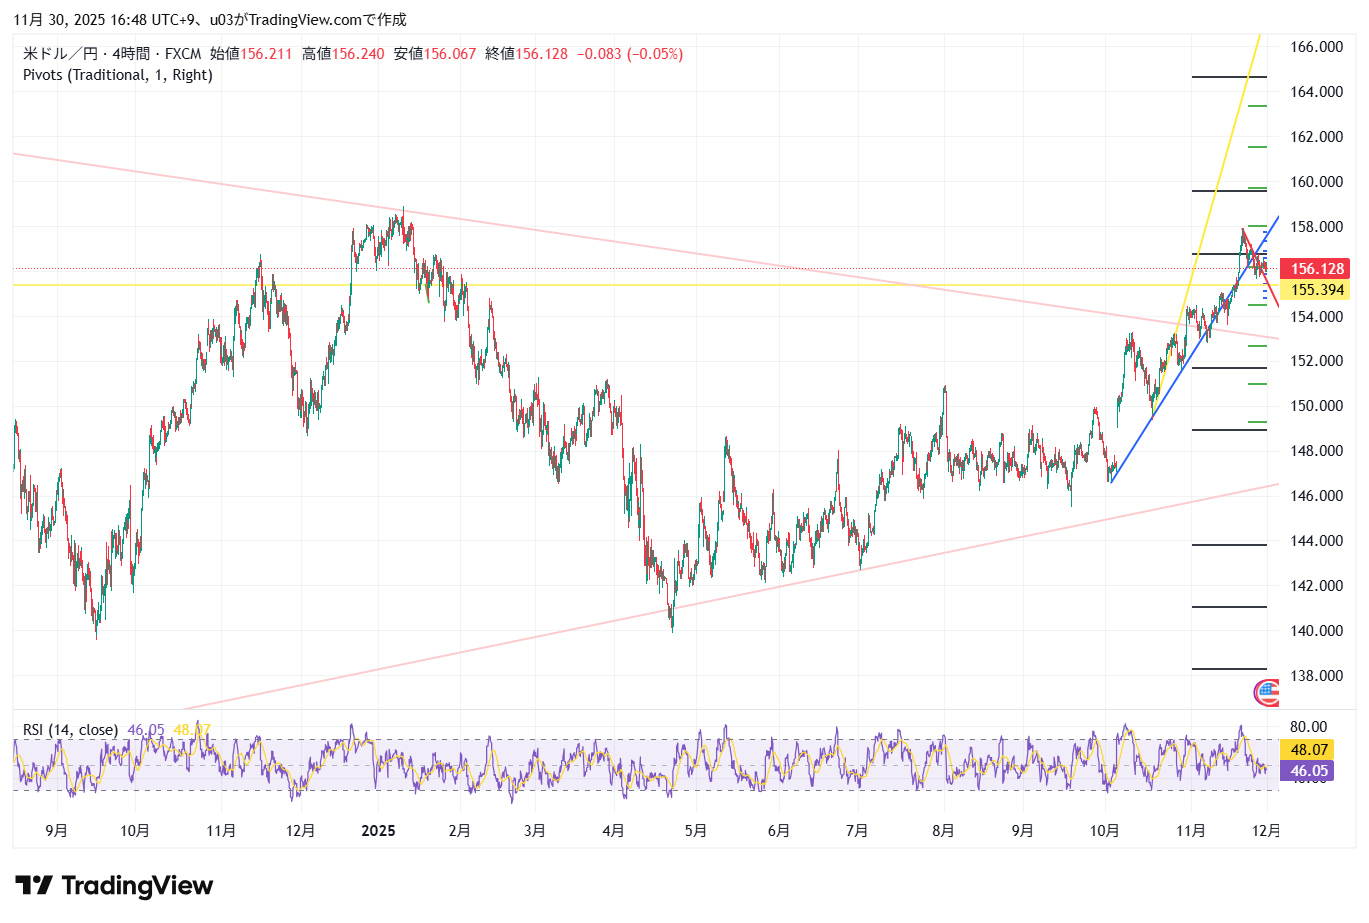The image size is (1369, 923).
Task: Click the -0.083 (-0.05%) change text
Action: pos(630,54)
